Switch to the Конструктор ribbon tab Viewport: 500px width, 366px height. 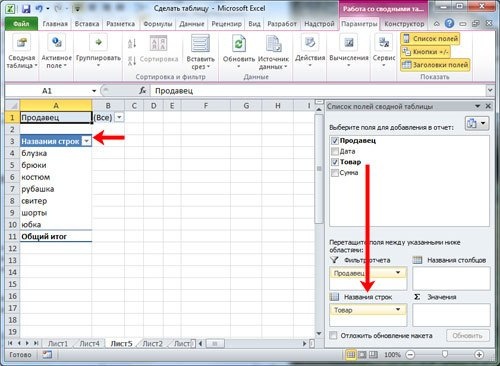click(x=404, y=24)
